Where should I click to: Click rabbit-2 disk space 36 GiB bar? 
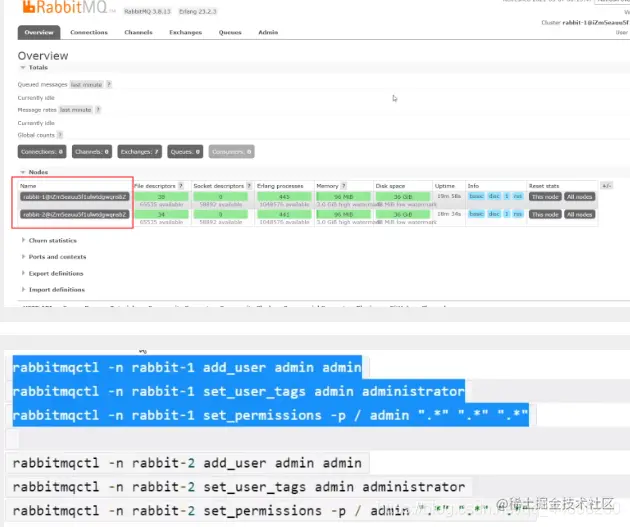[403, 214]
